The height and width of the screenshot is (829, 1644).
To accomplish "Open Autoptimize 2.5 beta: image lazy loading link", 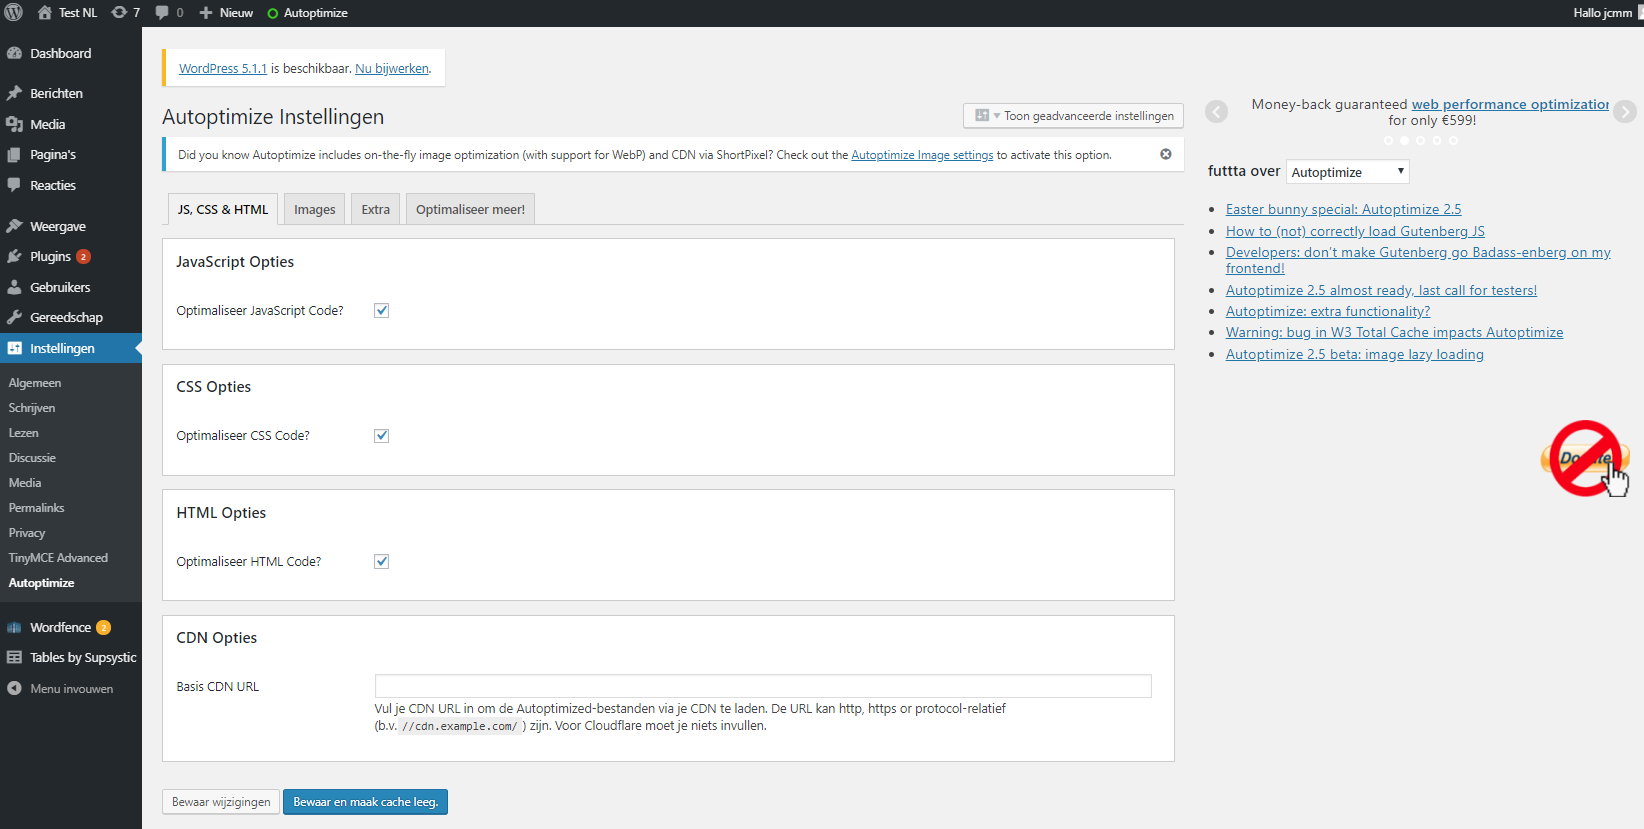I will click(1354, 354).
